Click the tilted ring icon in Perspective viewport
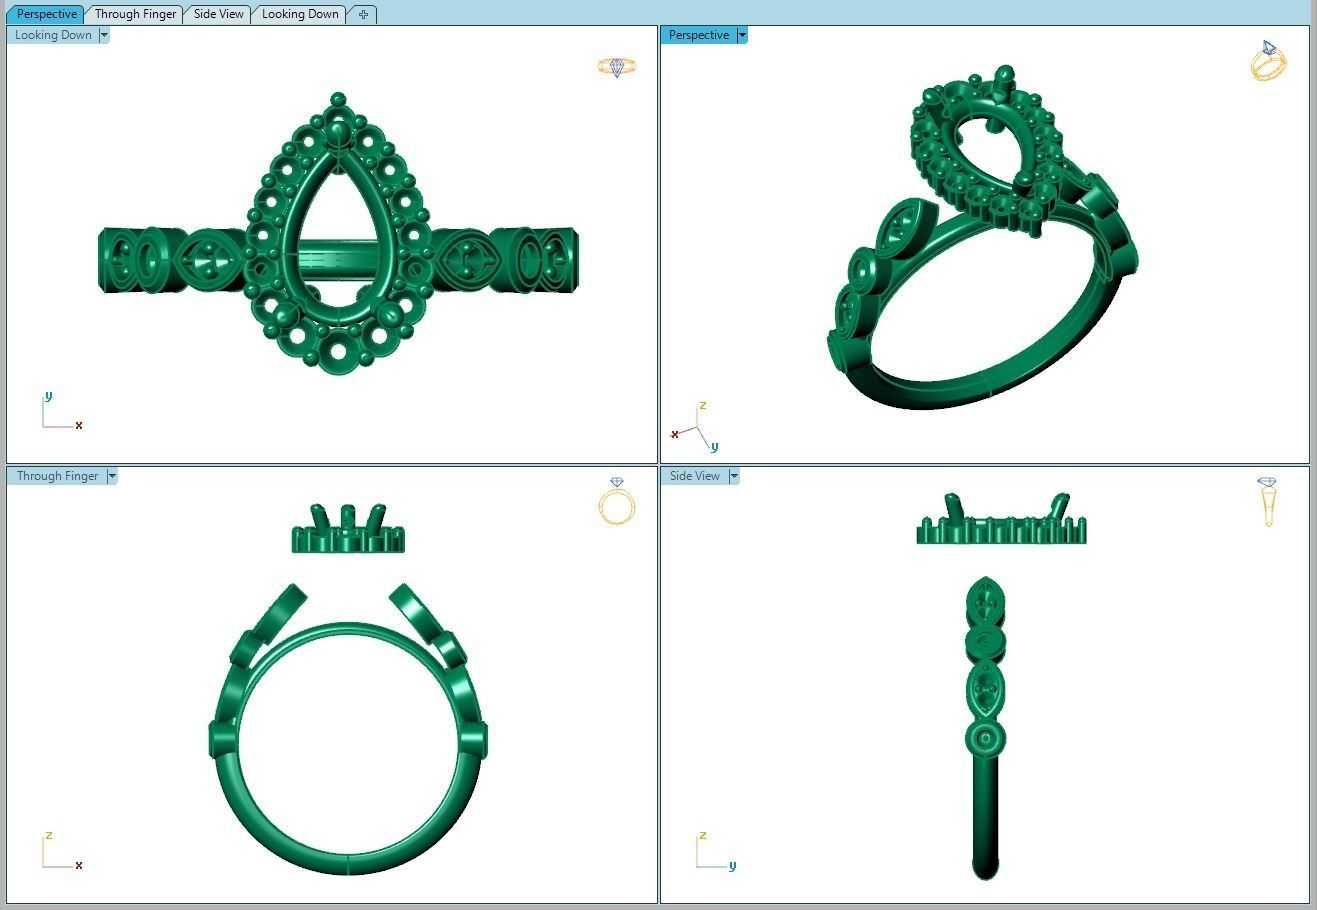Image resolution: width=1317 pixels, height=910 pixels. tap(1268, 61)
